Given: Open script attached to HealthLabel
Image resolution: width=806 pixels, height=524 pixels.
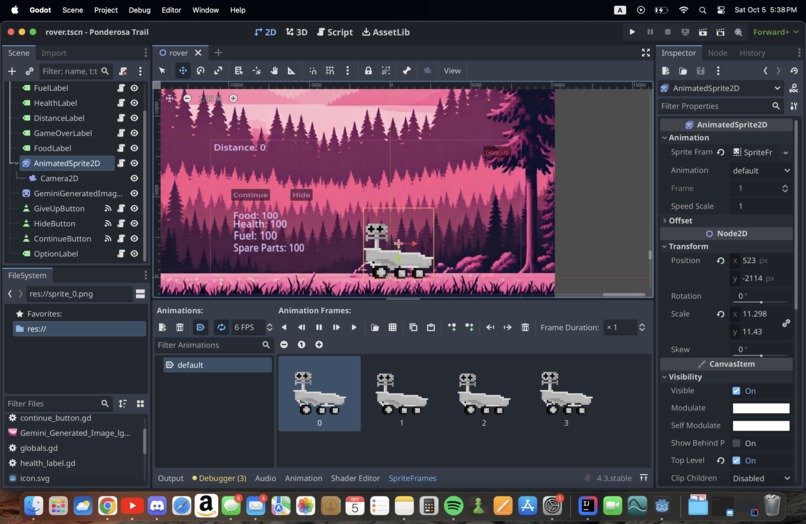Looking at the screenshot, I should pos(121,103).
